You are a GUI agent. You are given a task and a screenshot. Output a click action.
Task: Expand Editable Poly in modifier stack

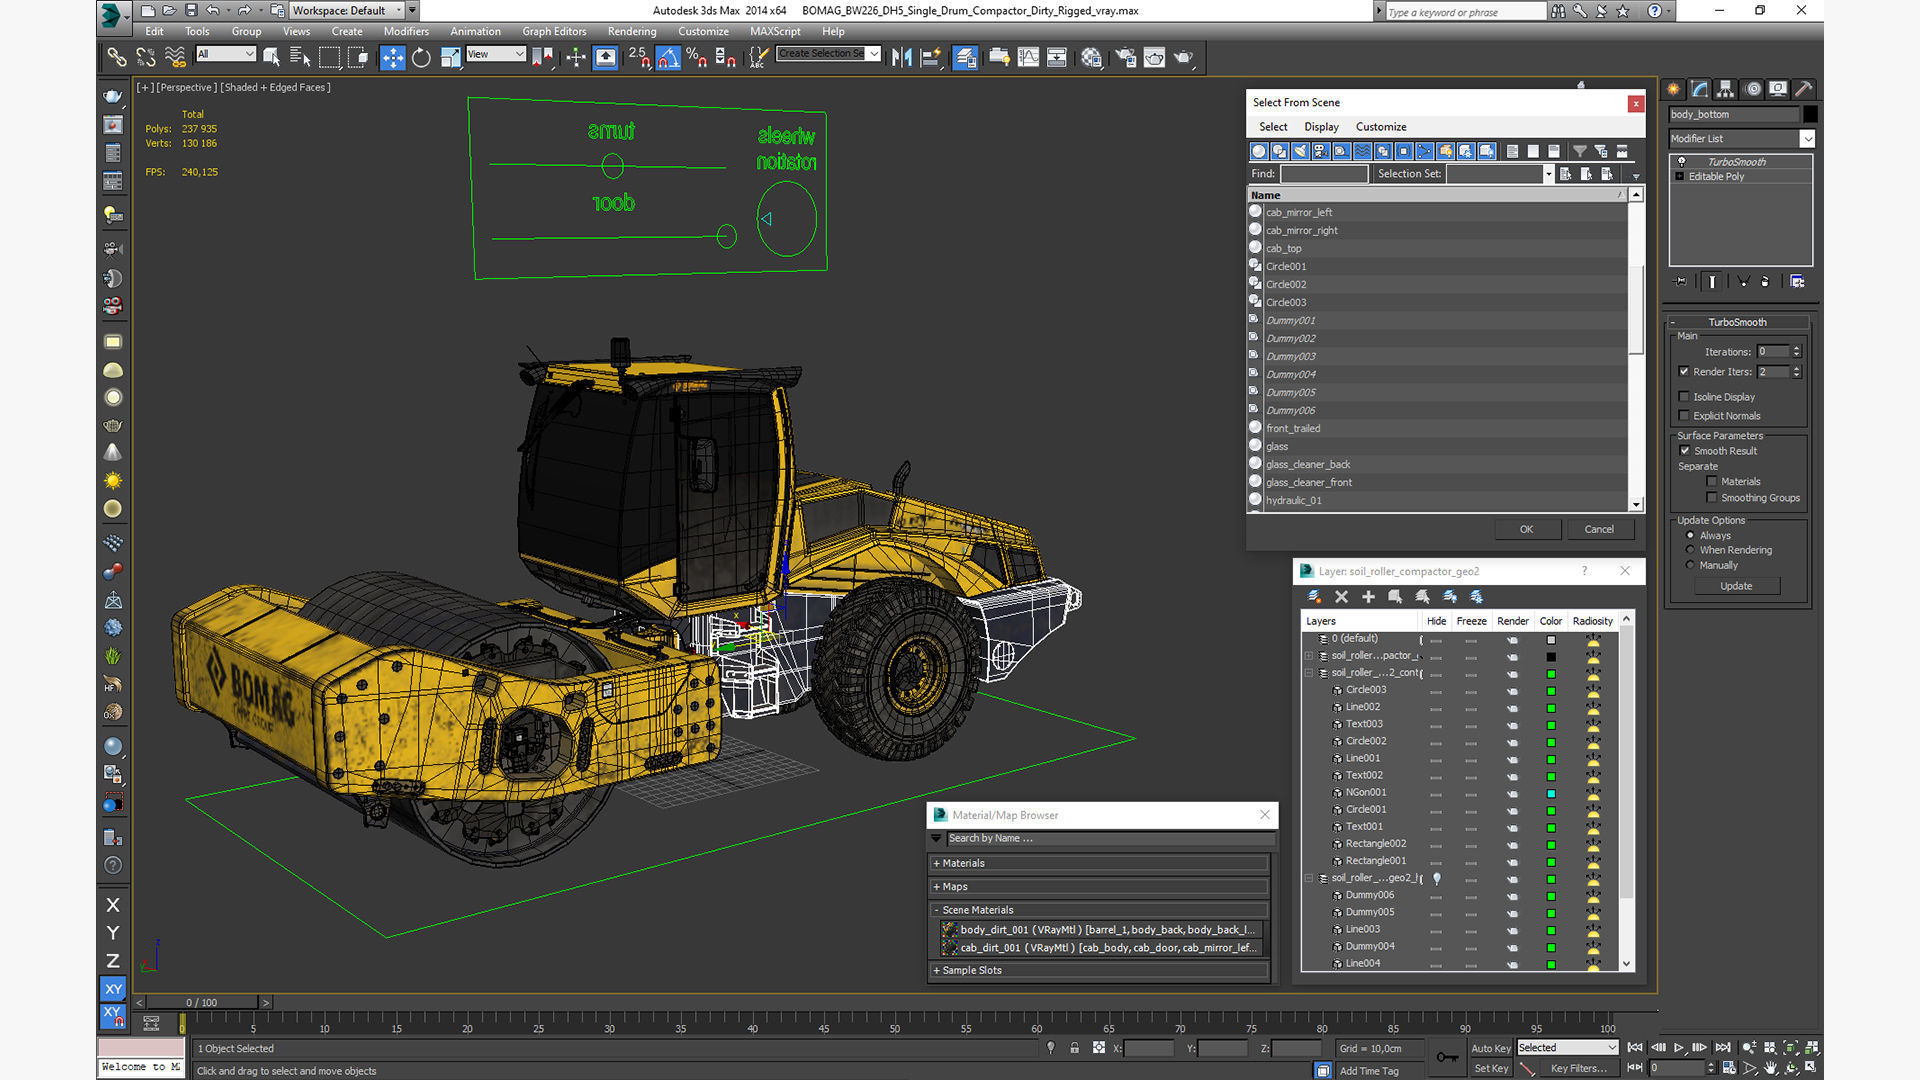[1680, 177]
